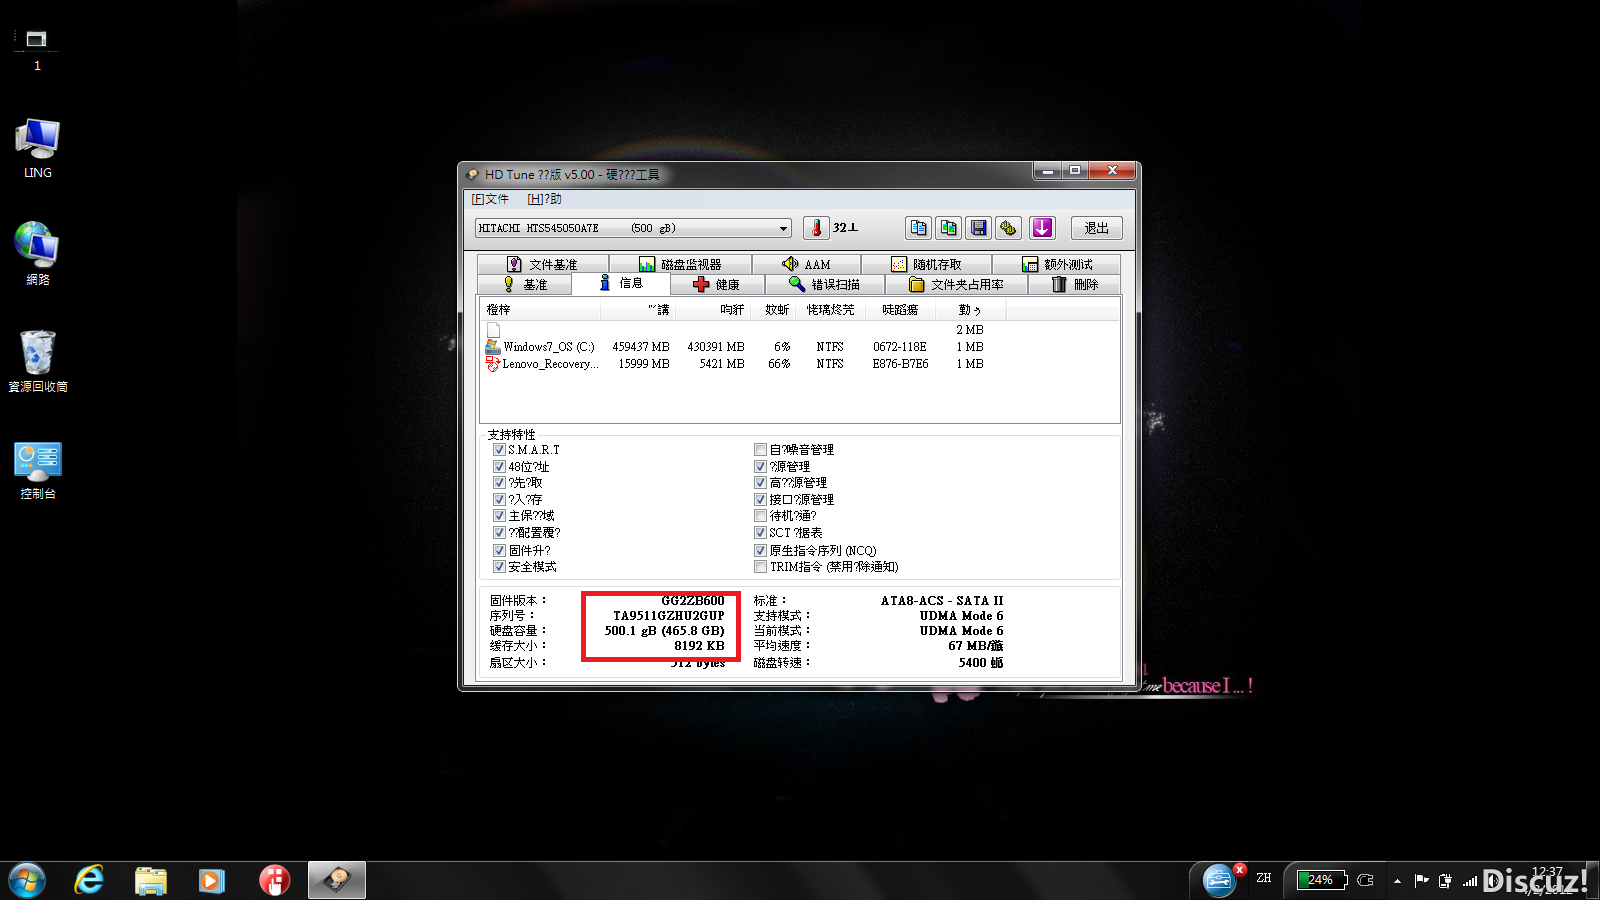Click the purple down-arrow toolbar icon

[1042, 228]
